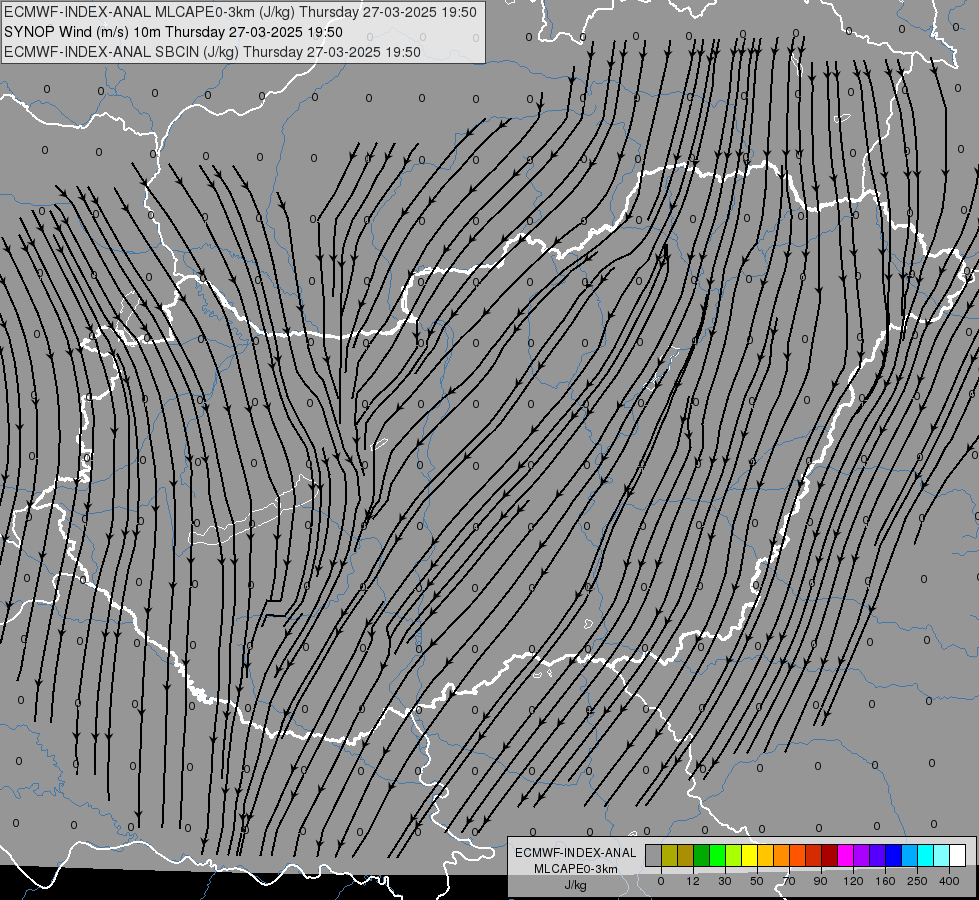Viewport: 979px width, 900px height.
Task: Click the MLCAPE0-3km title line at top
Action: (240, 12)
